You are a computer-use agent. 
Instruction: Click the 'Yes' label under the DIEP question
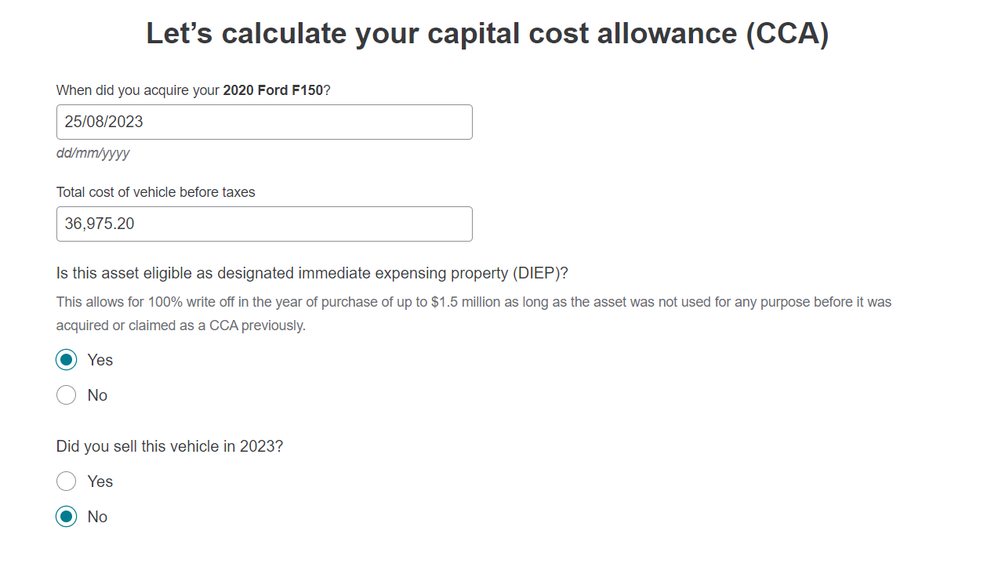coord(100,360)
